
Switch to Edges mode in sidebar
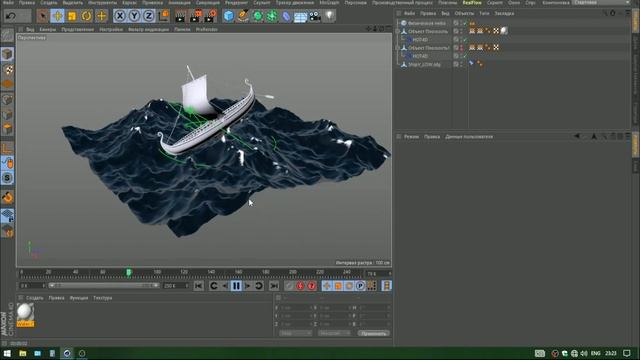pyautogui.click(x=7, y=114)
